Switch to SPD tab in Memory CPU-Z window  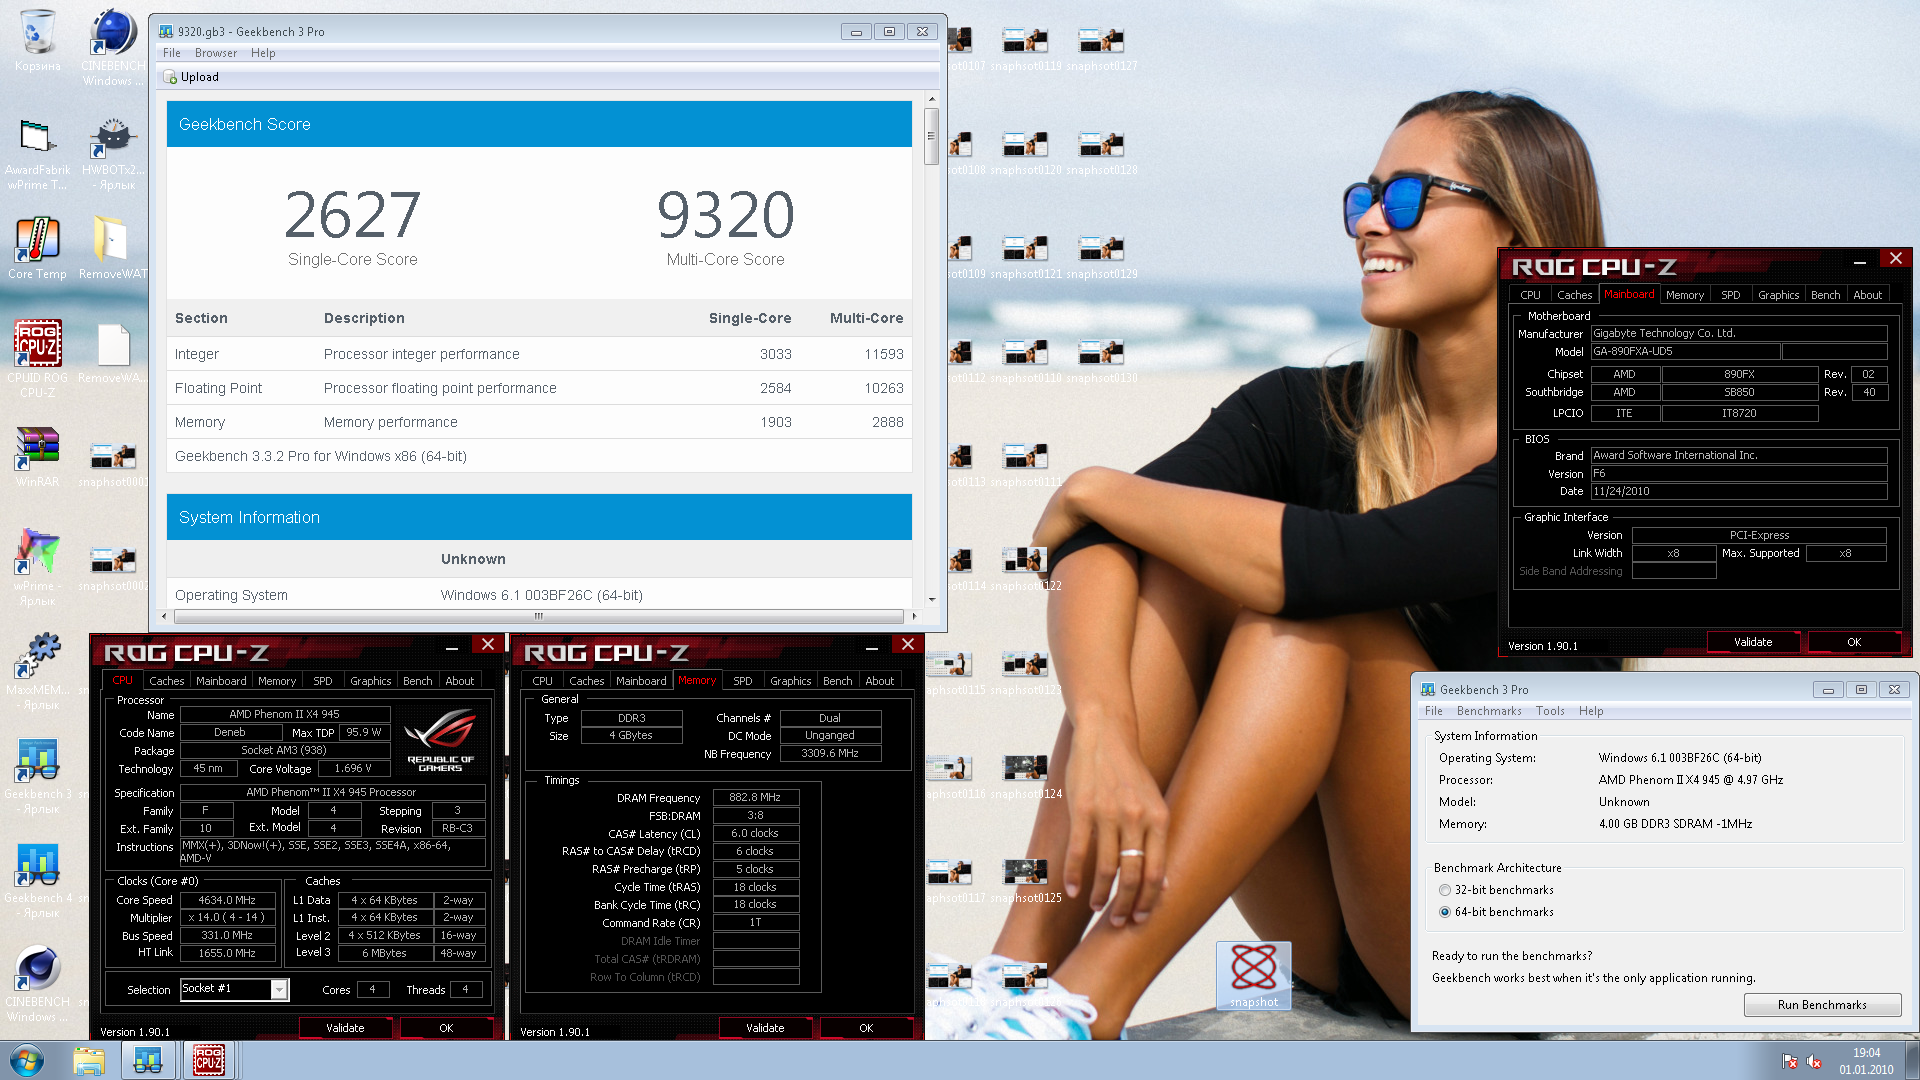(742, 681)
